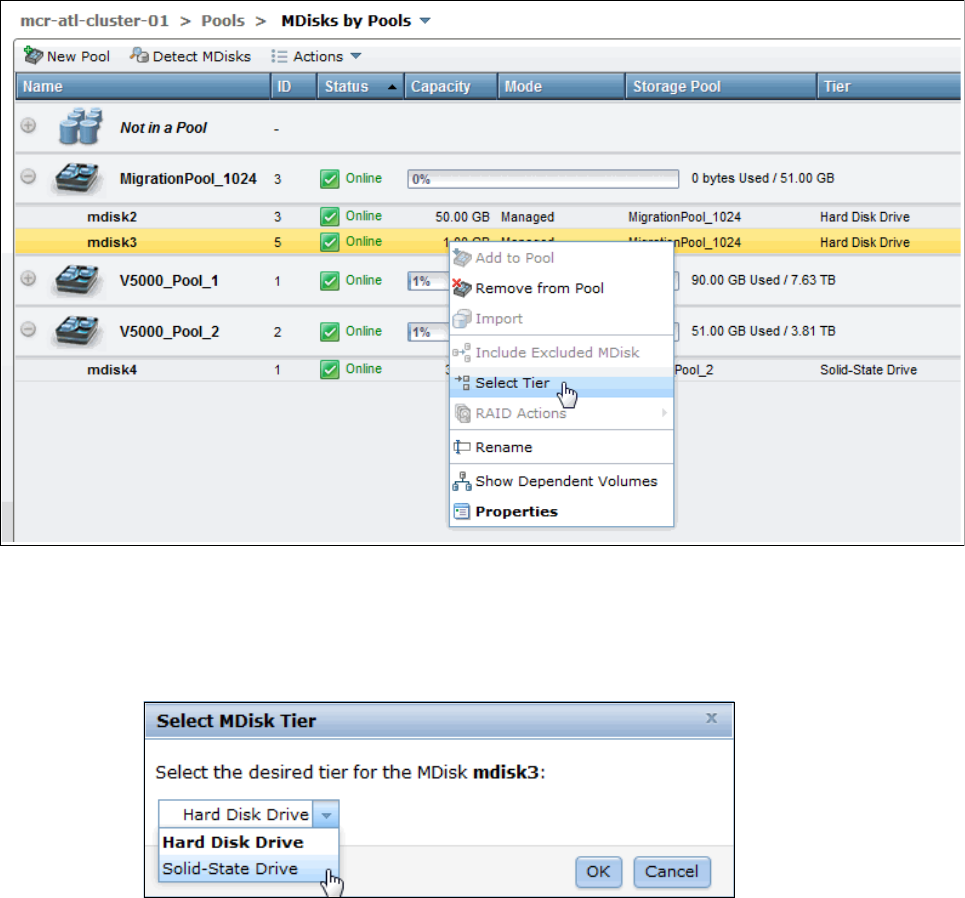Click the V5000_Pool_1 storage pool icon
Image resolution: width=965 pixels, height=898 pixels.
pos(77,281)
